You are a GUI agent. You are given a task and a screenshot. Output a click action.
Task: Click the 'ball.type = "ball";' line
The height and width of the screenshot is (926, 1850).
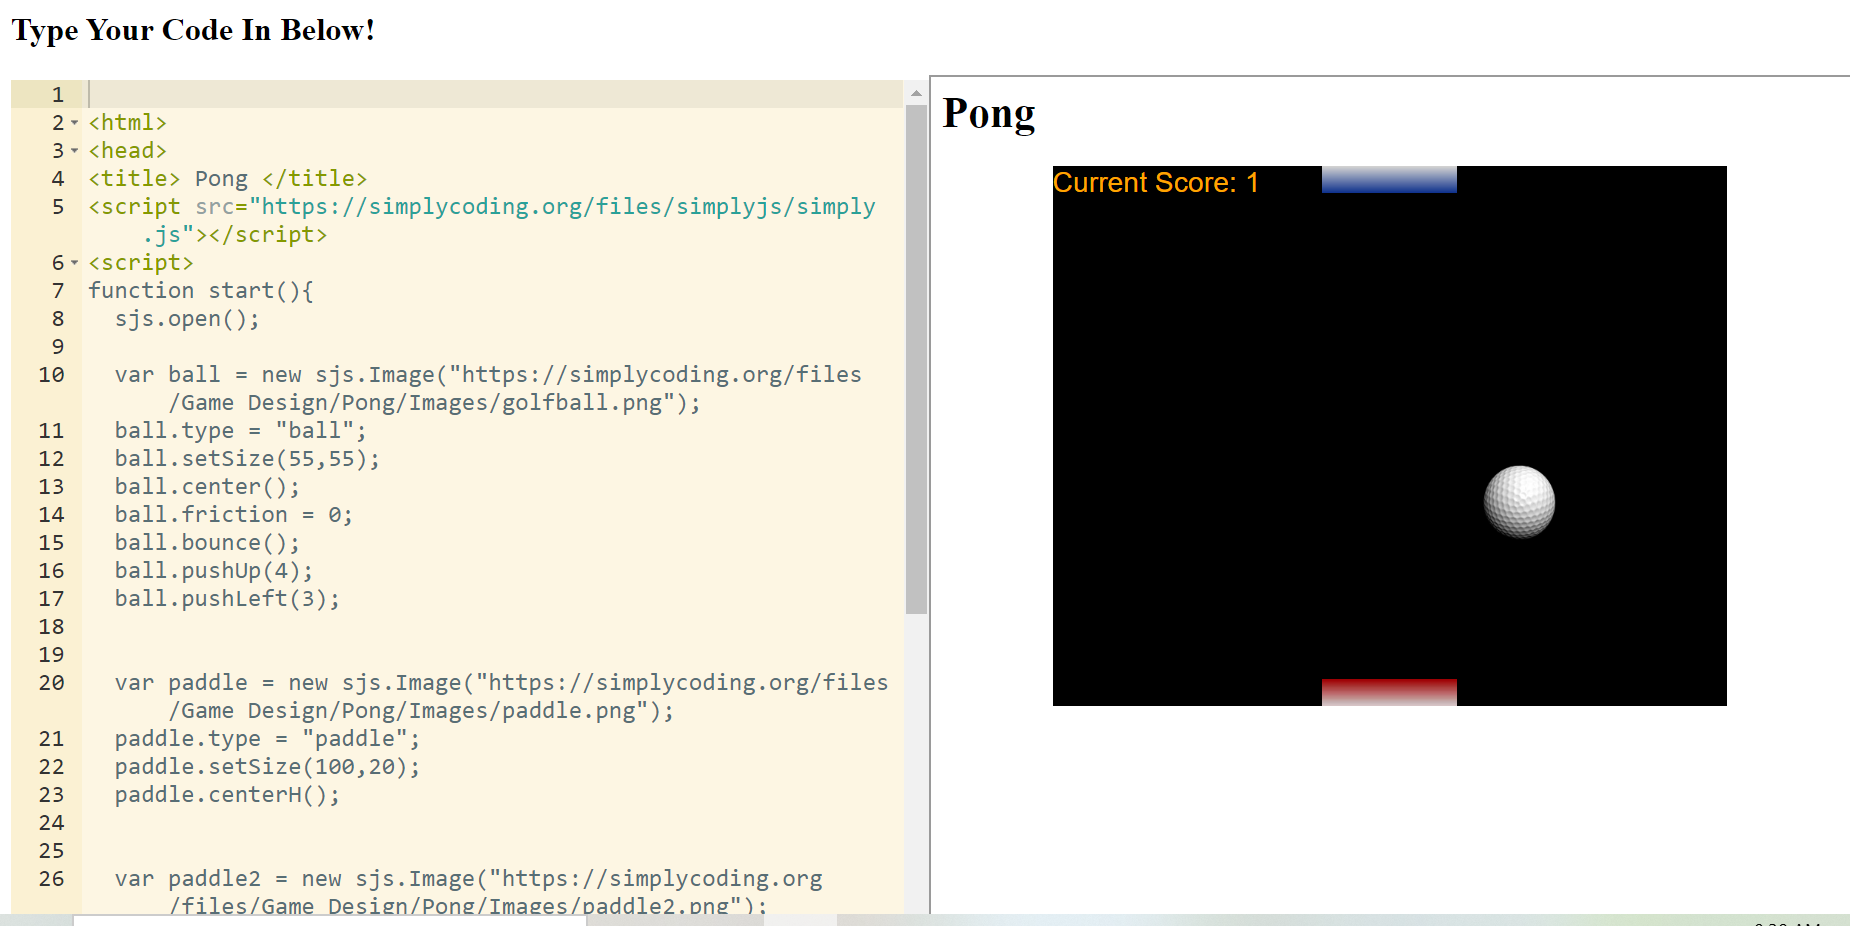point(241,431)
